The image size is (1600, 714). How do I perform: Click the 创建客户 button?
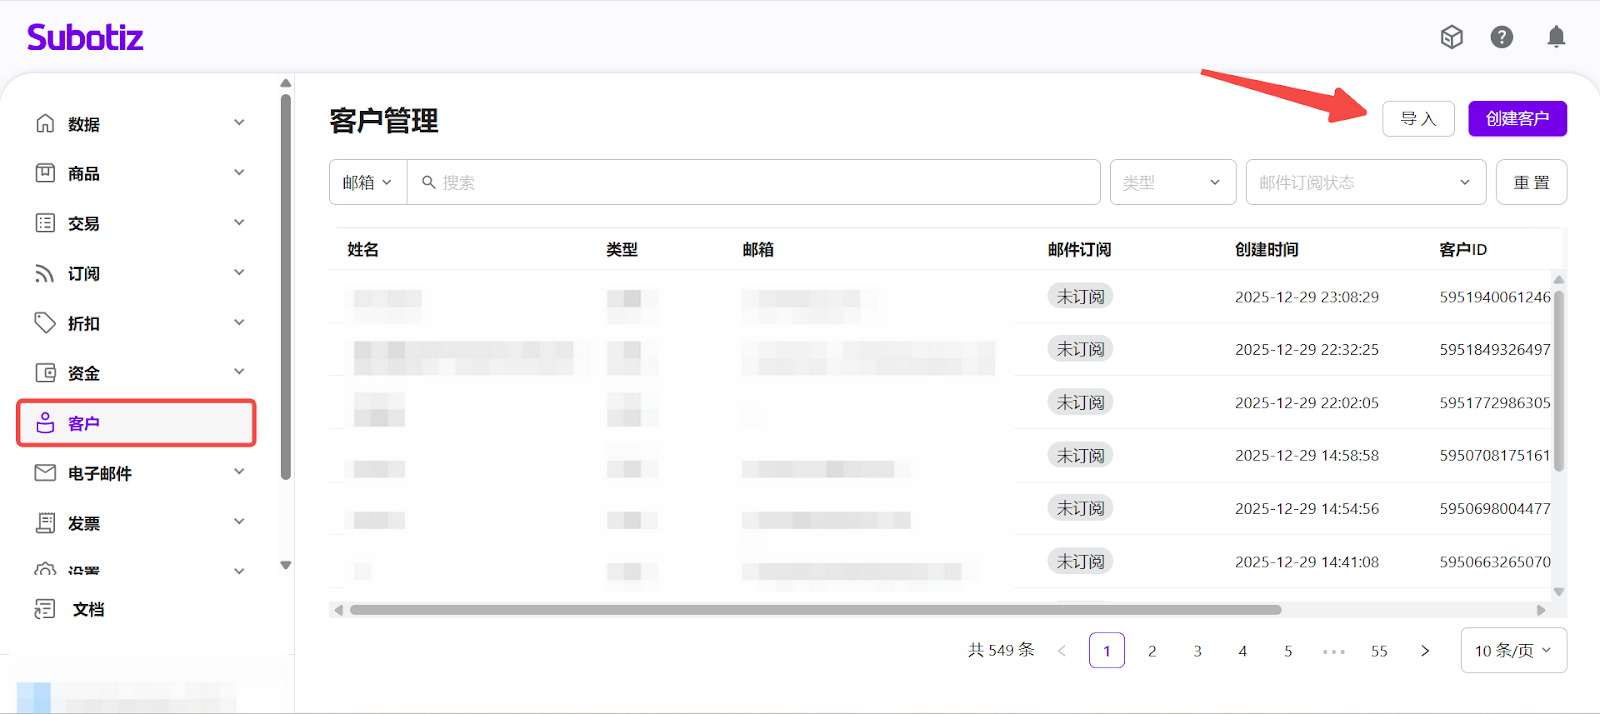[1517, 119]
